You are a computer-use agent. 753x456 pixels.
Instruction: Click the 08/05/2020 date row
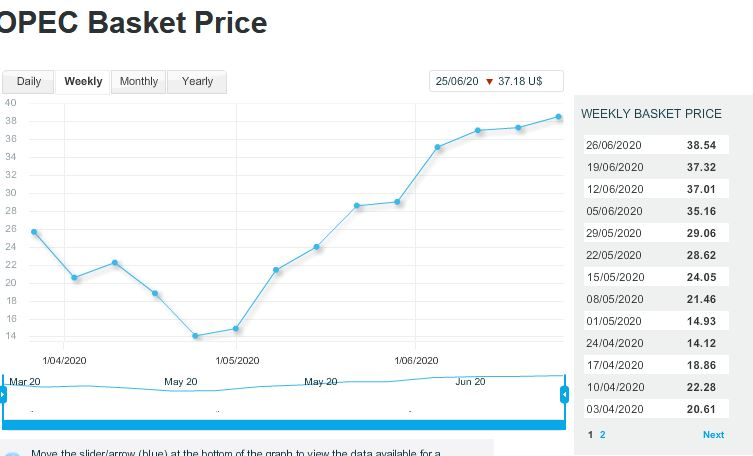(x=656, y=299)
